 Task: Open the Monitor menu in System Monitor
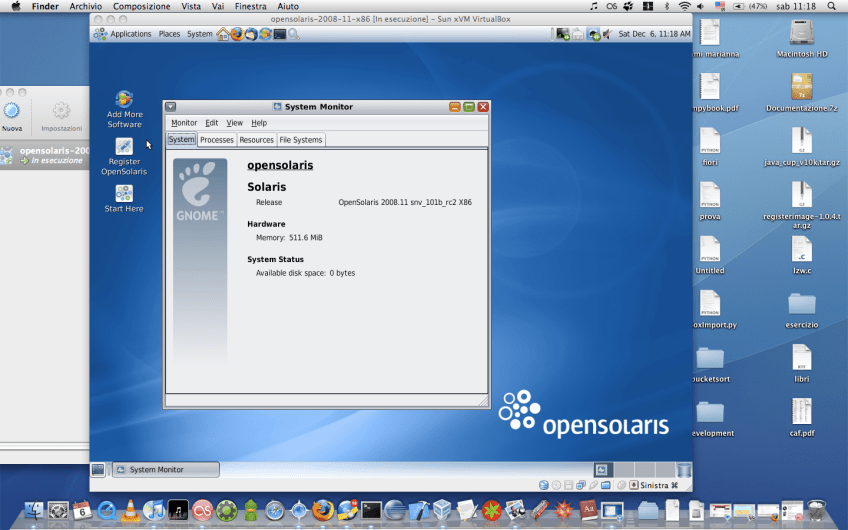(x=184, y=123)
